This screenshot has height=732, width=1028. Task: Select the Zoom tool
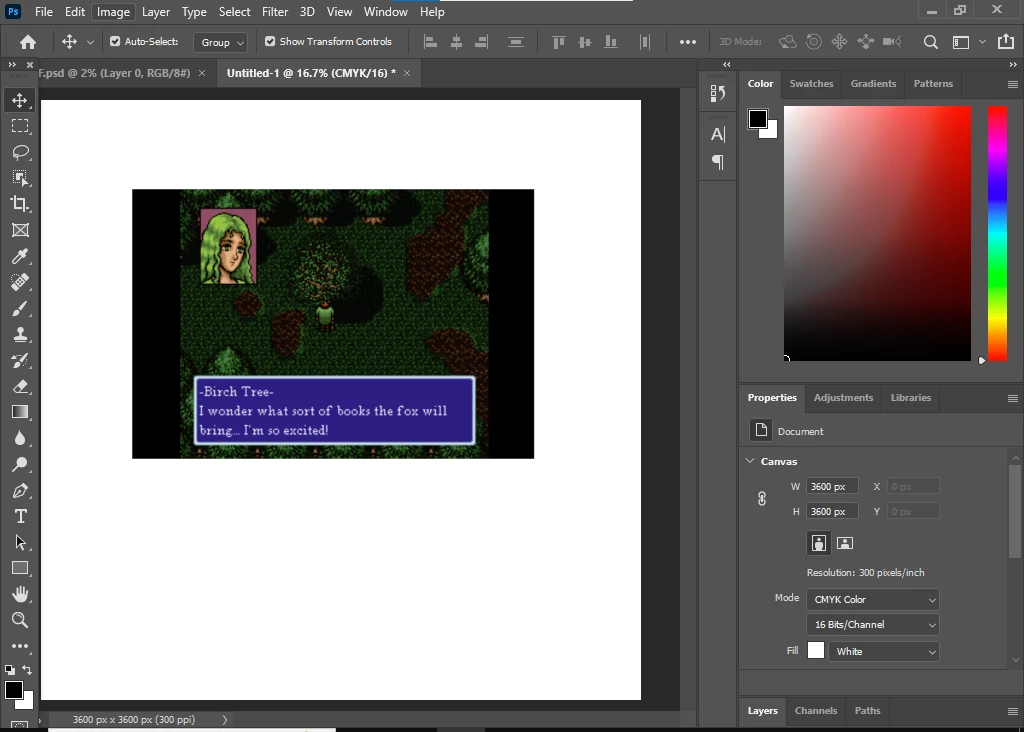click(x=20, y=620)
